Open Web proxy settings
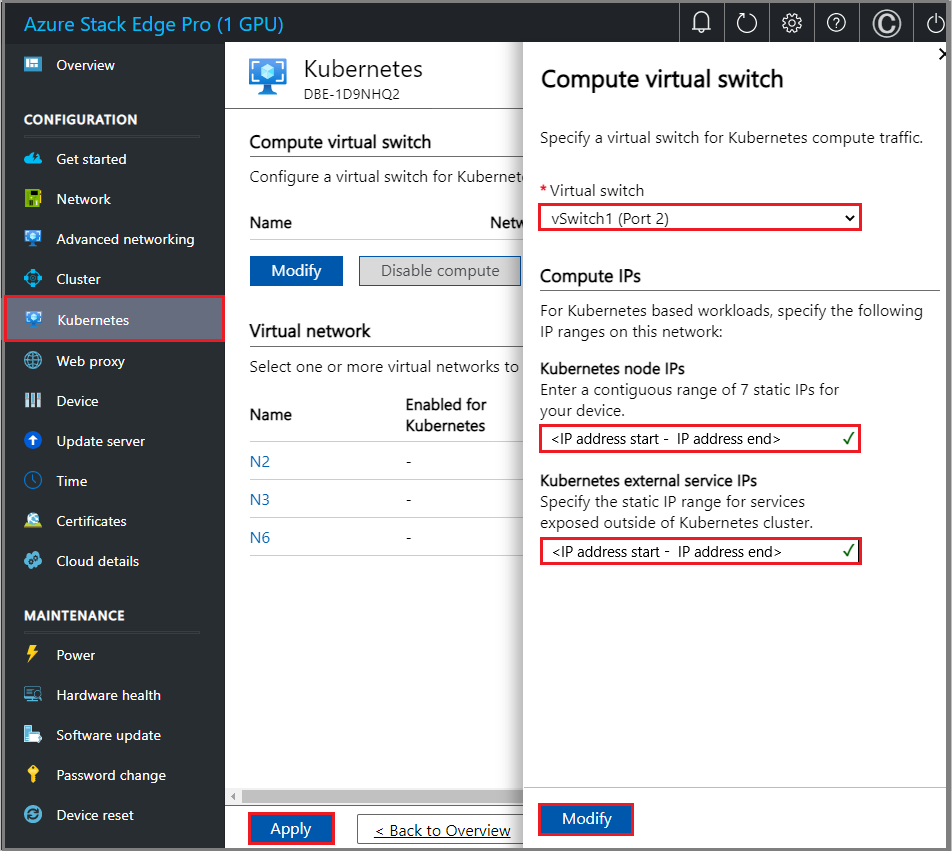This screenshot has width=952, height=851. click(90, 361)
